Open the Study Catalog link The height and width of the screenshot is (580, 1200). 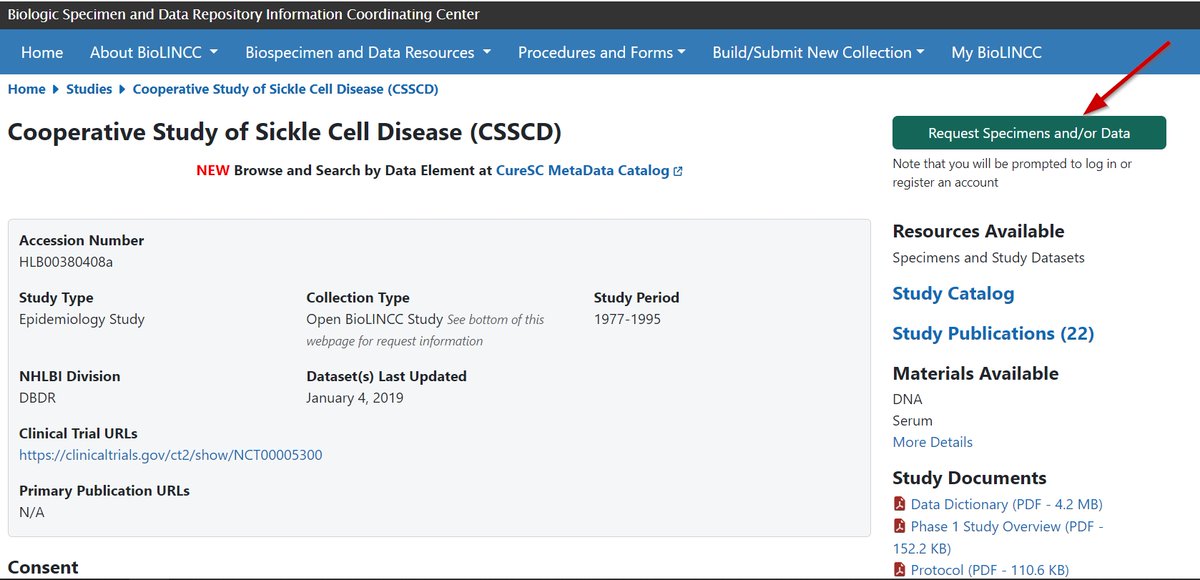[953, 293]
